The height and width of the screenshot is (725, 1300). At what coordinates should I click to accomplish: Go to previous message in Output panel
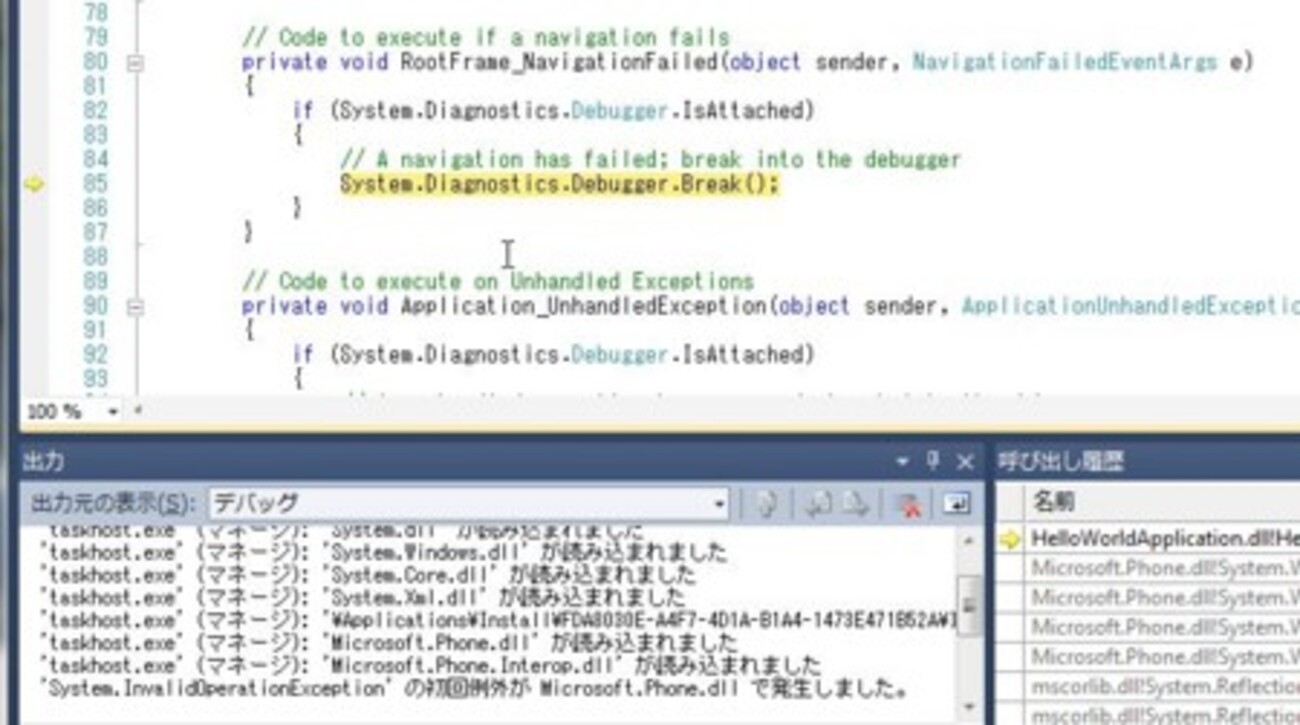(x=819, y=504)
